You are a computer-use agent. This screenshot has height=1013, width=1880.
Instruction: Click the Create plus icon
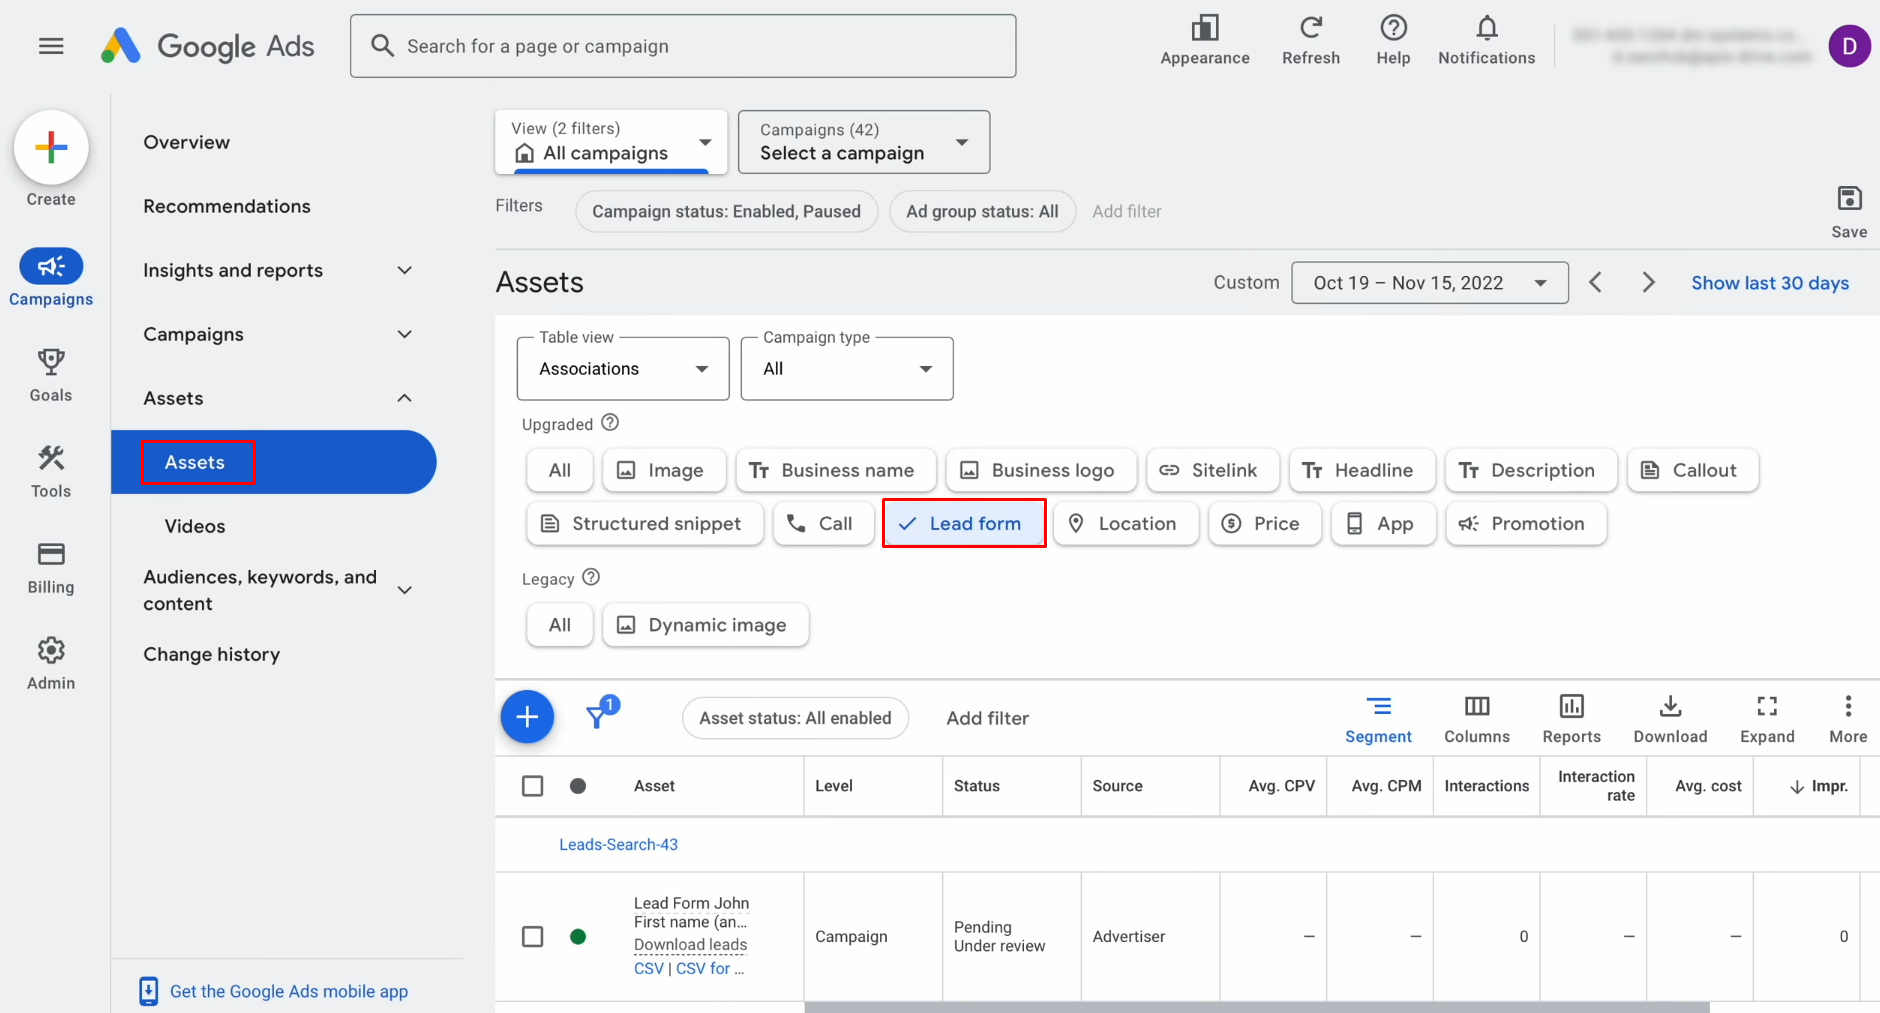coord(51,147)
